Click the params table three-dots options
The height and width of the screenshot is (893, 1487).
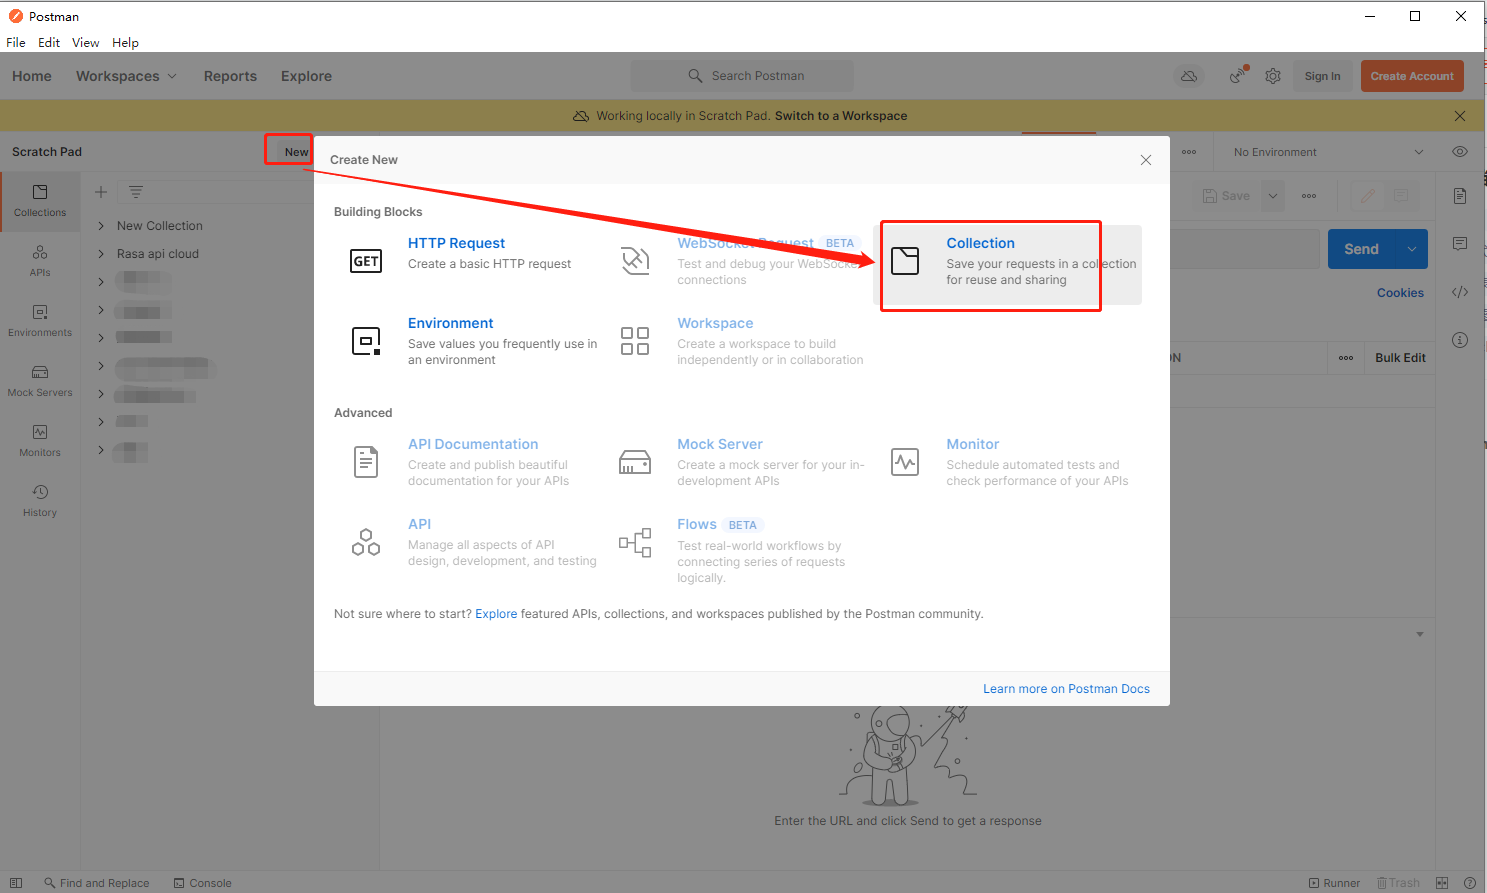point(1346,358)
